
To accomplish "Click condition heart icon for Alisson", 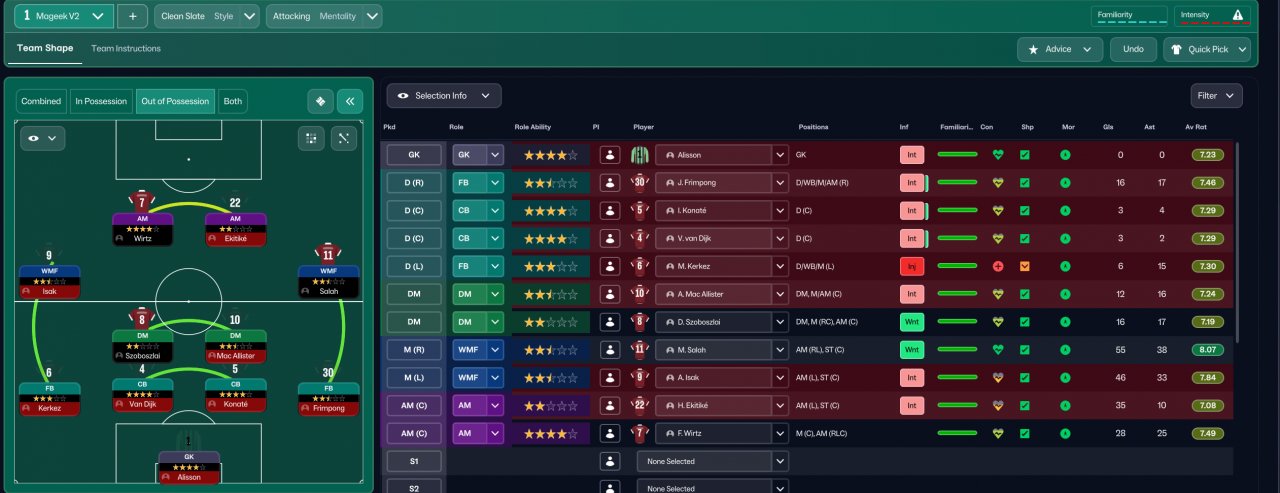I will click(997, 155).
